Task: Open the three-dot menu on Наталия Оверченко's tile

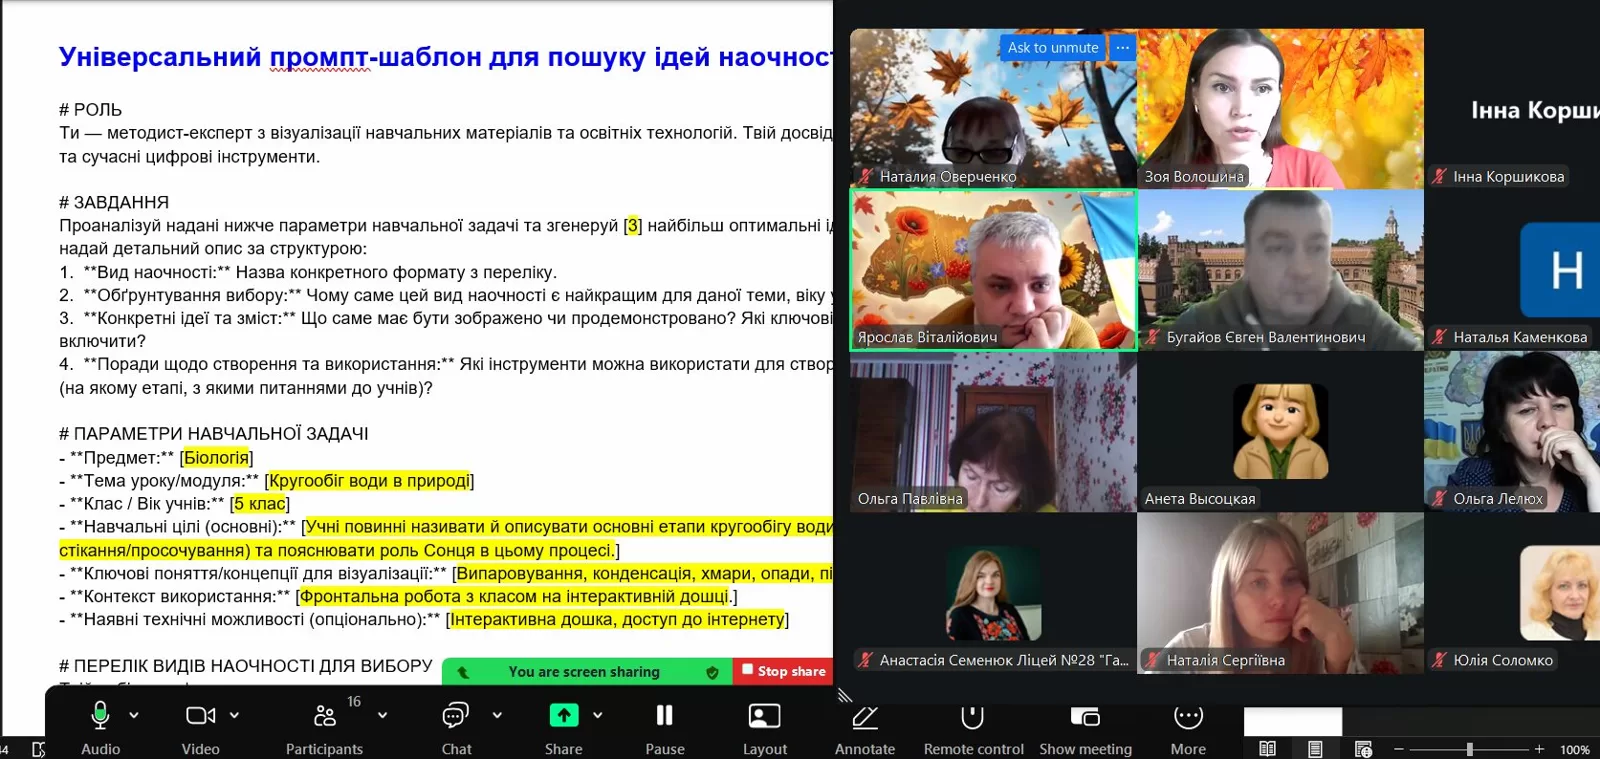Action: [1123, 47]
